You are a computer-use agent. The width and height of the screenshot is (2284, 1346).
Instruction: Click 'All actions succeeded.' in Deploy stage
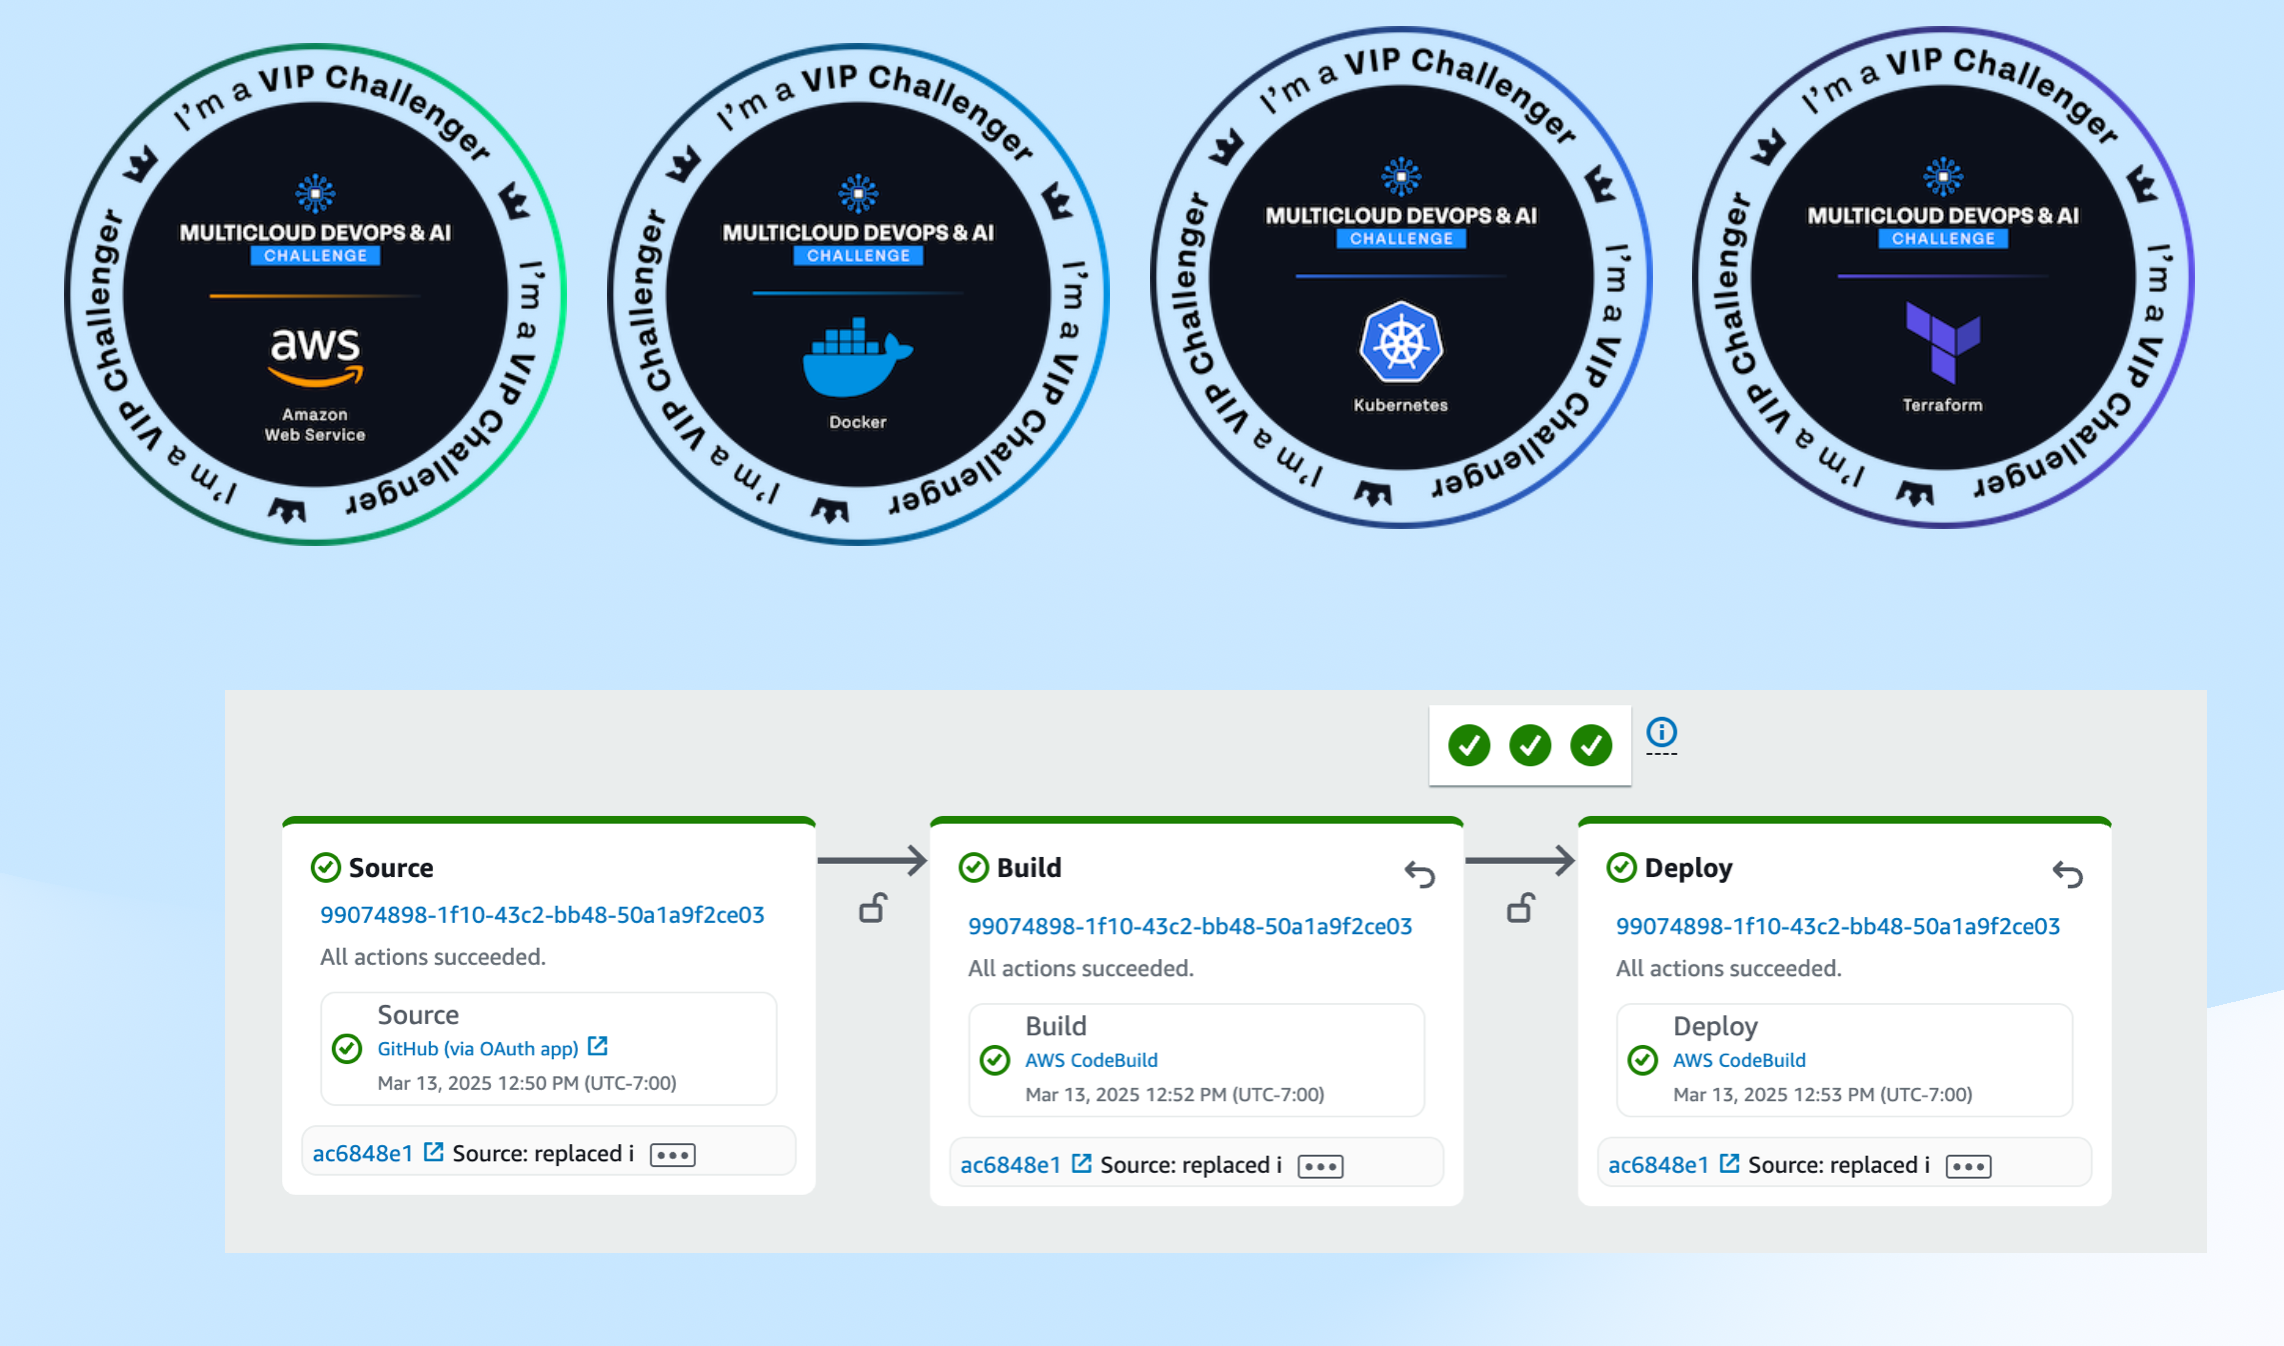point(1729,969)
